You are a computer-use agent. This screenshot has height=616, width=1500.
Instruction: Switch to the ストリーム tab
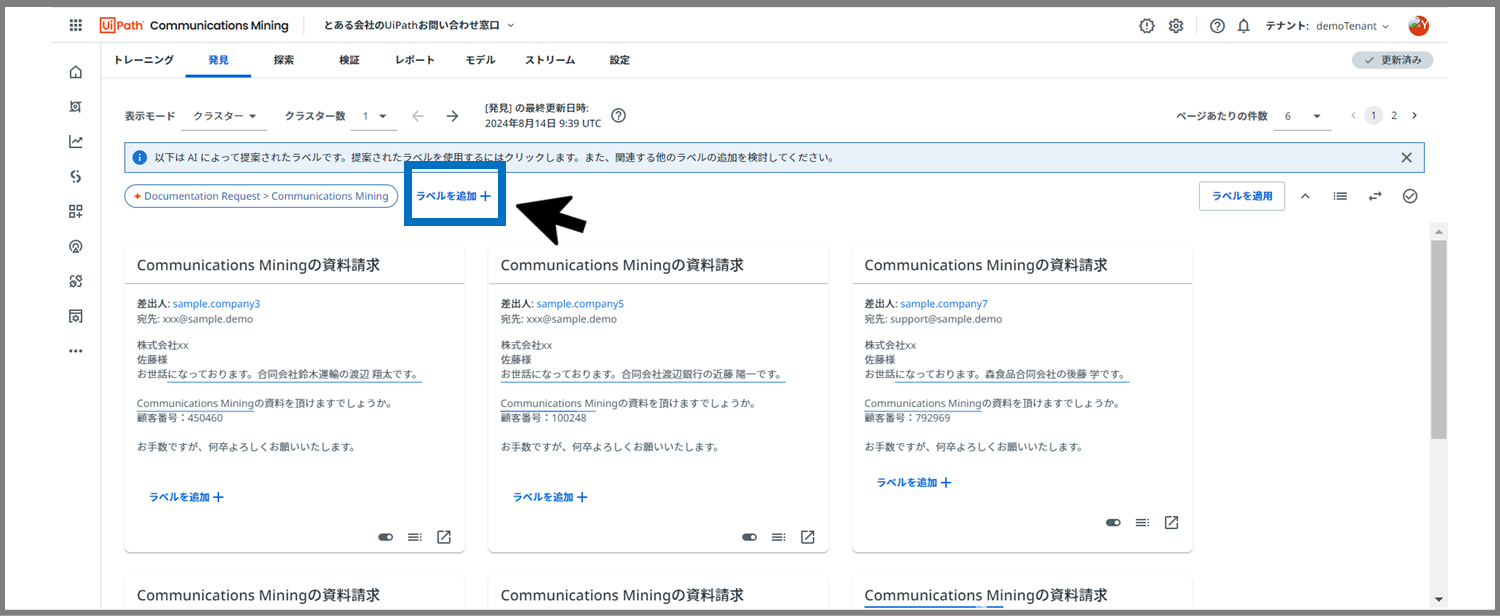550,60
